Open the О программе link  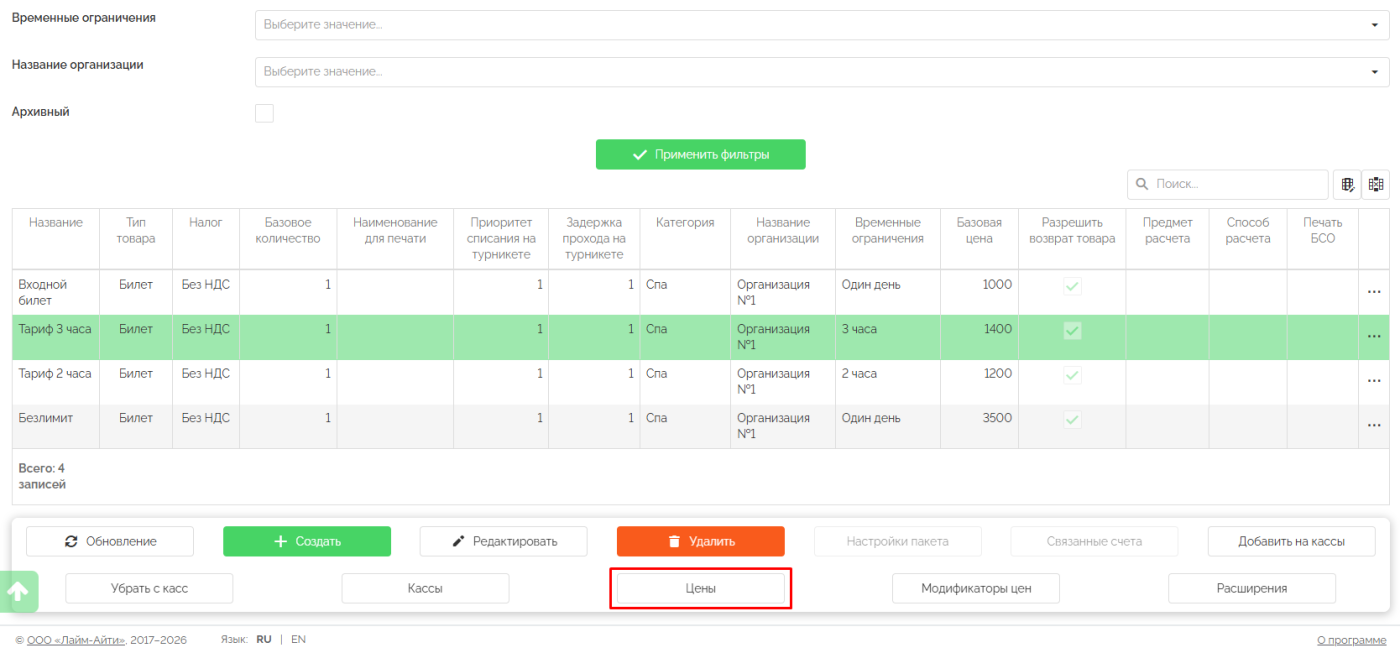(1352, 639)
